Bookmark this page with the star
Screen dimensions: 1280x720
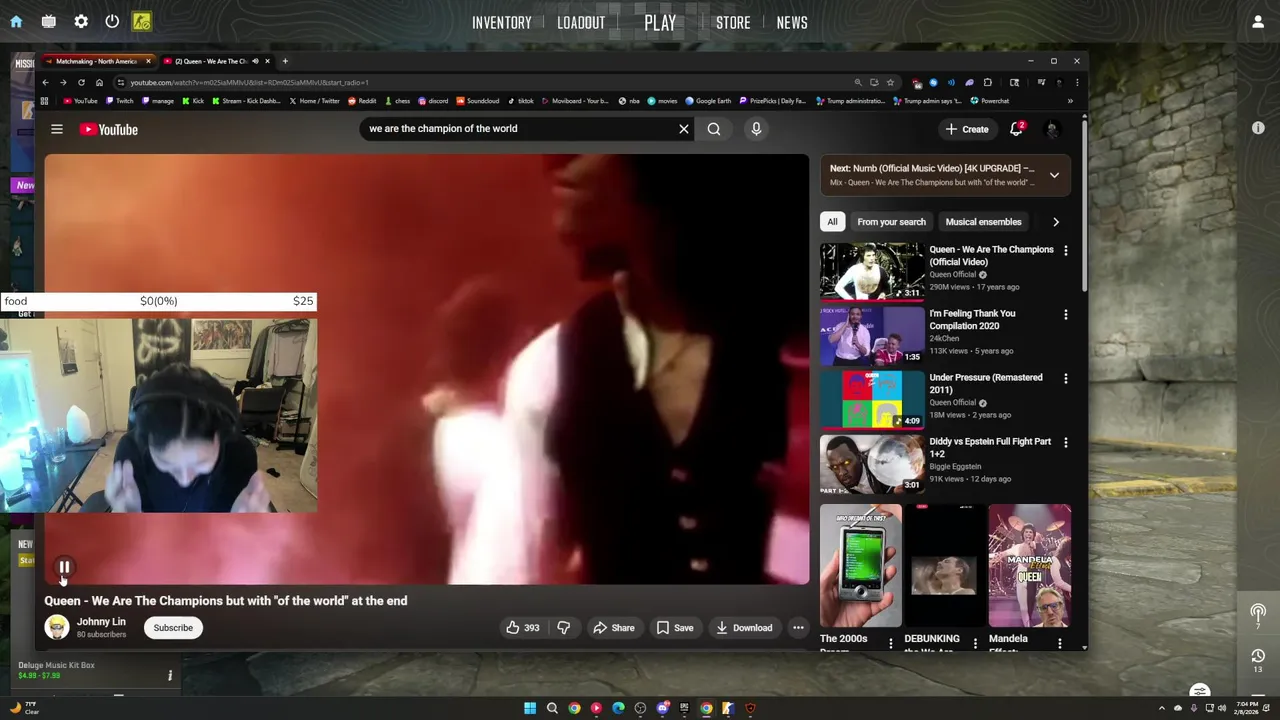[x=890, y=82]
